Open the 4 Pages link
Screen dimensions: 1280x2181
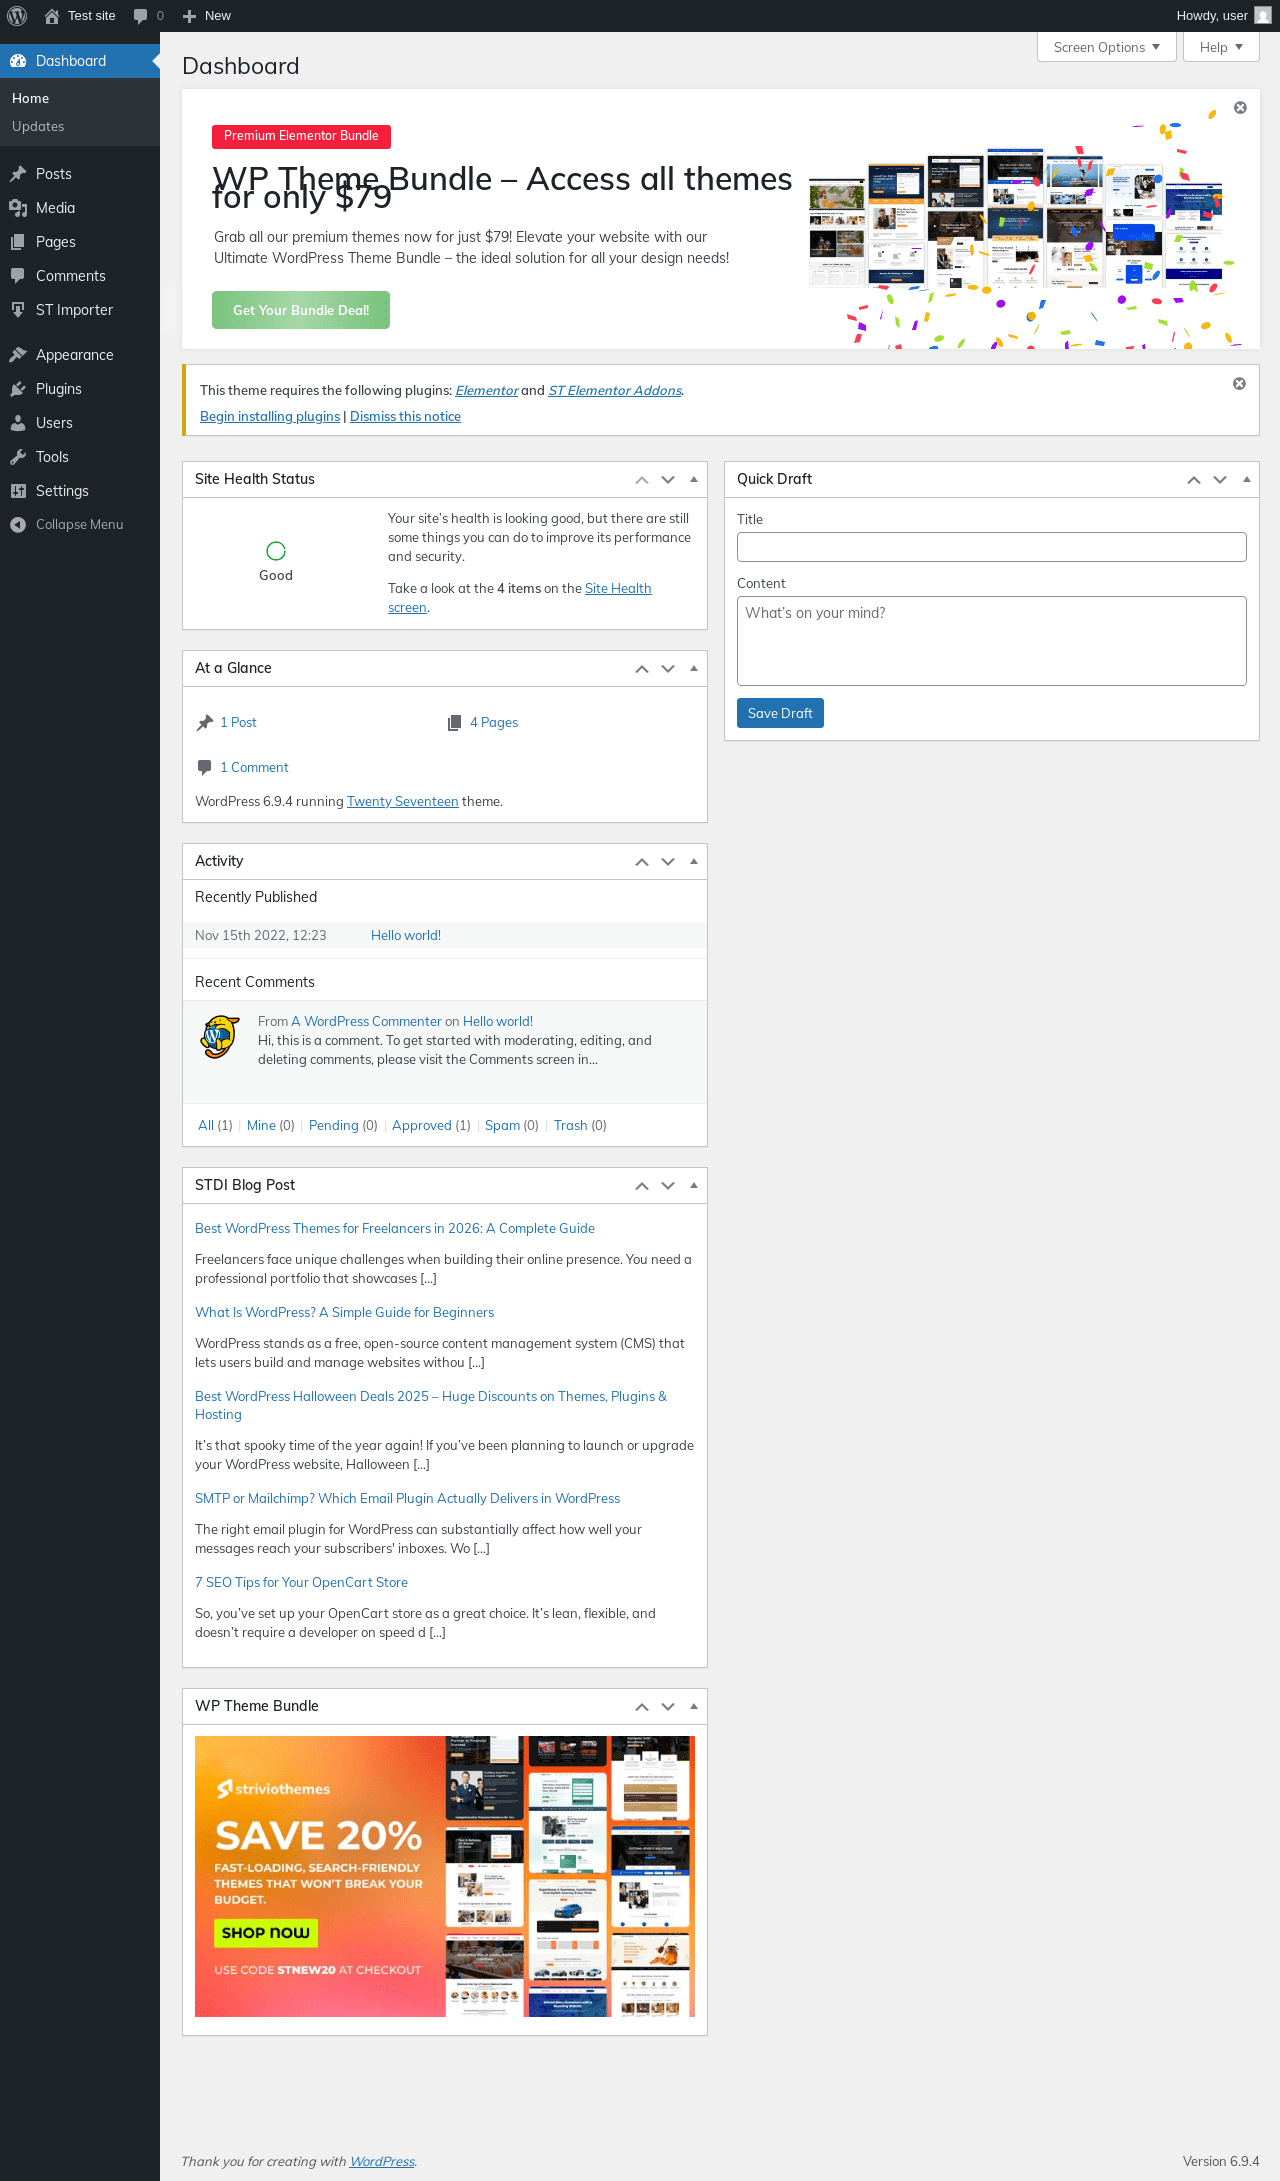point(494,723)
